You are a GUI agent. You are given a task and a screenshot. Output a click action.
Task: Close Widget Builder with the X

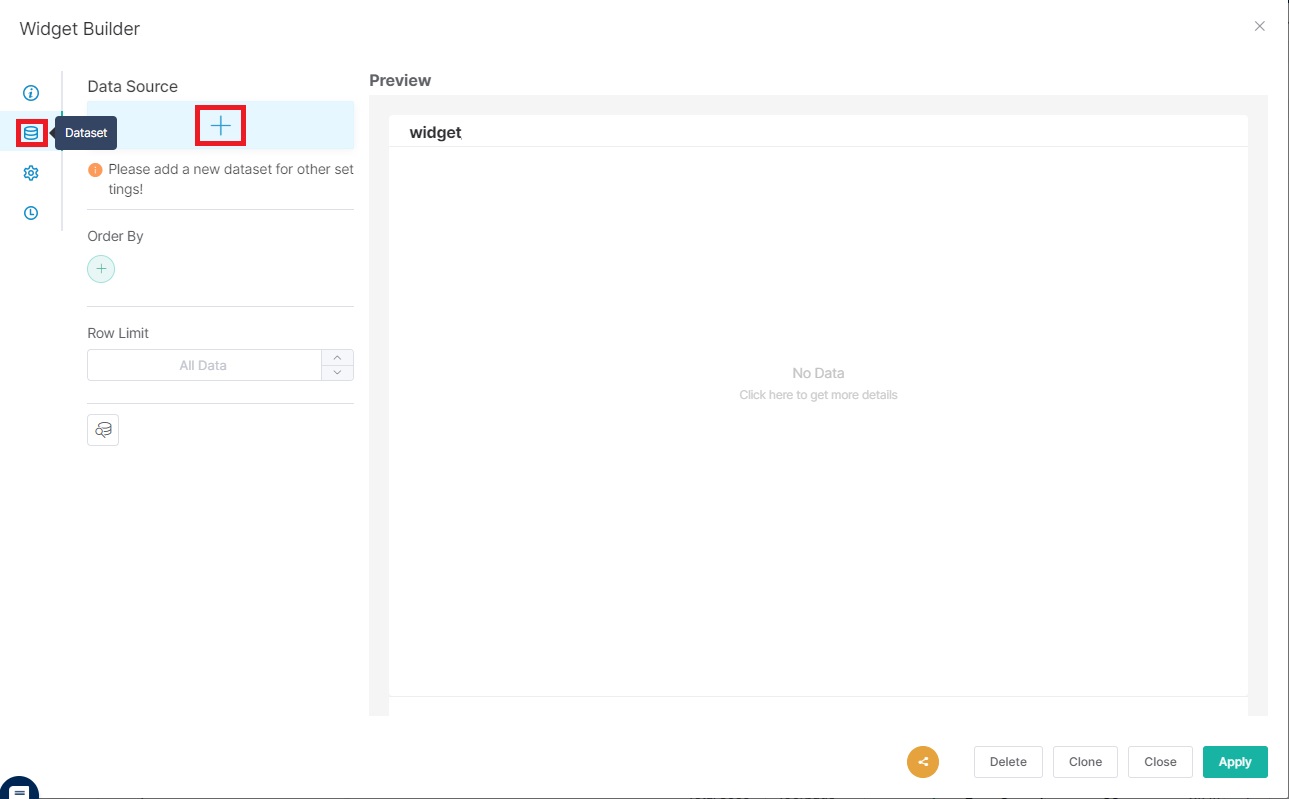(x=1259, y=27)
